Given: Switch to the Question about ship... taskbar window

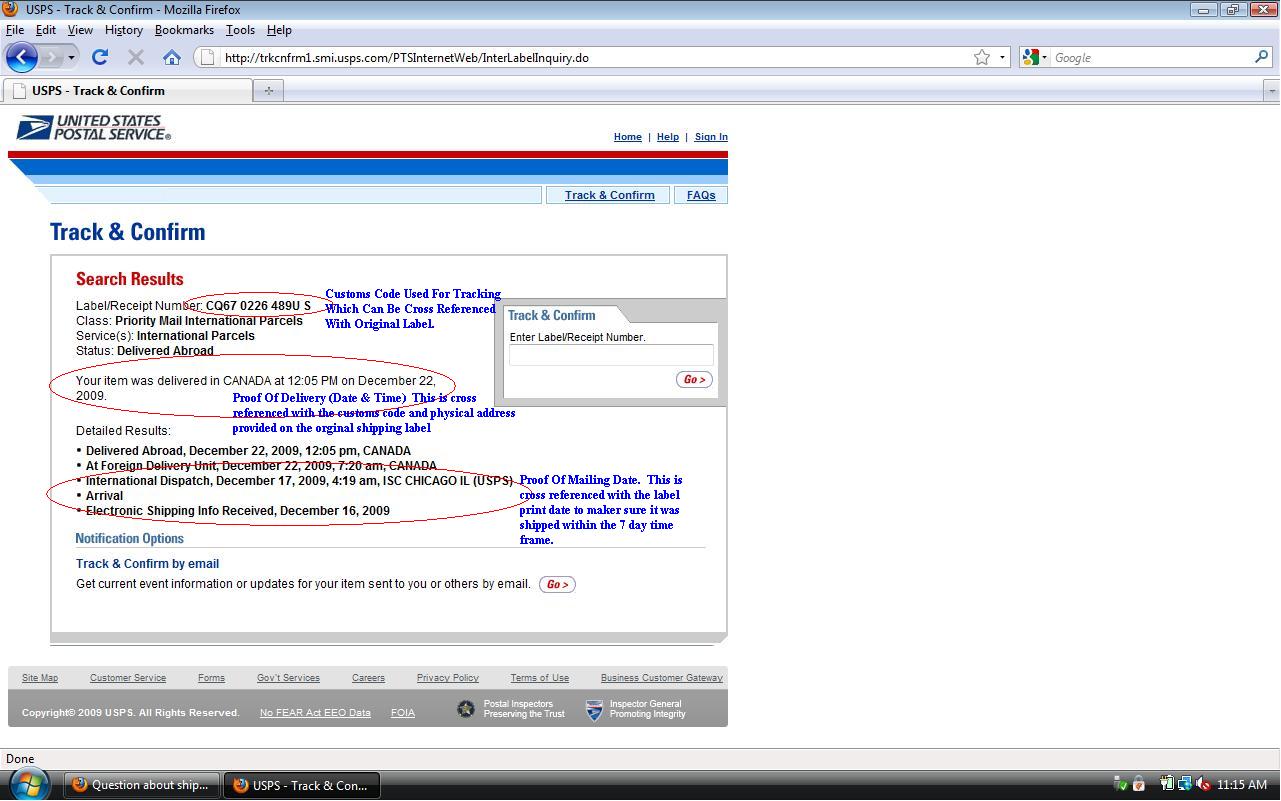Looking at the screenshot, I should 141,785.
